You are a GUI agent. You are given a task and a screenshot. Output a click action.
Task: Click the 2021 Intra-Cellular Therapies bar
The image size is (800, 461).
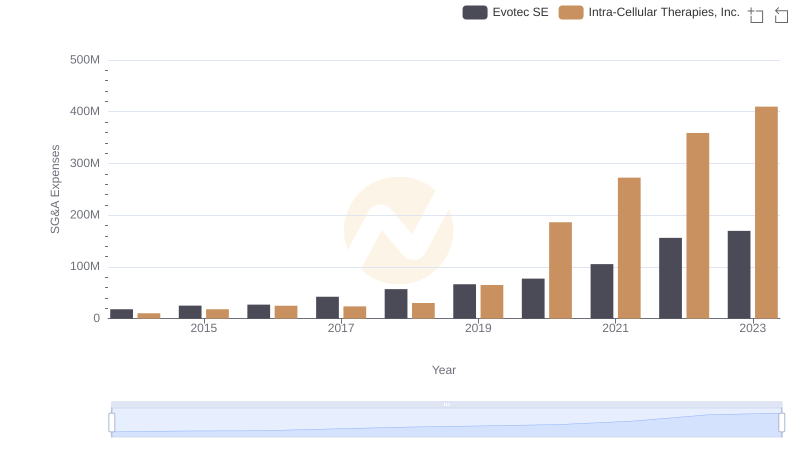(629, 248)
